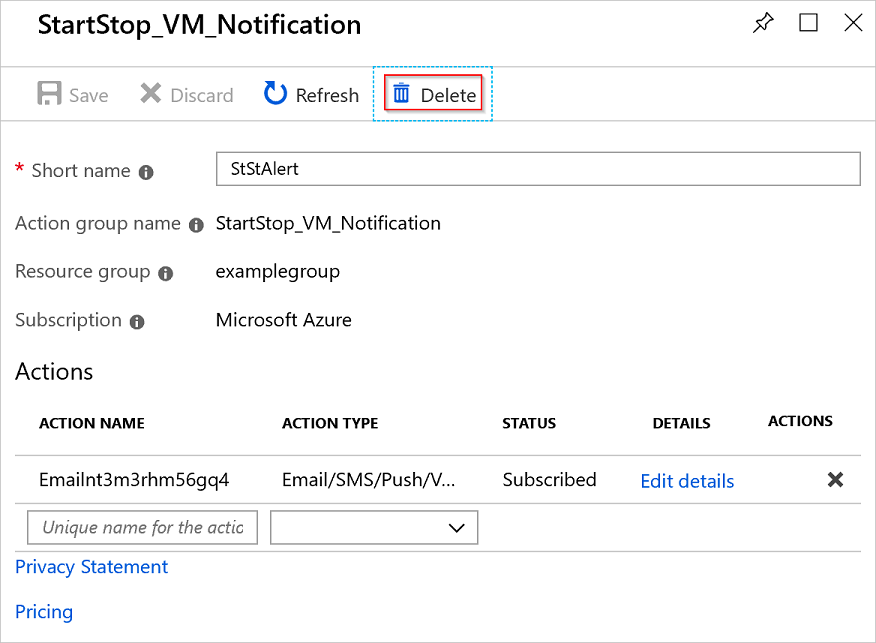Close the StartStop_VM_Notification blade

tap(853, 23)
